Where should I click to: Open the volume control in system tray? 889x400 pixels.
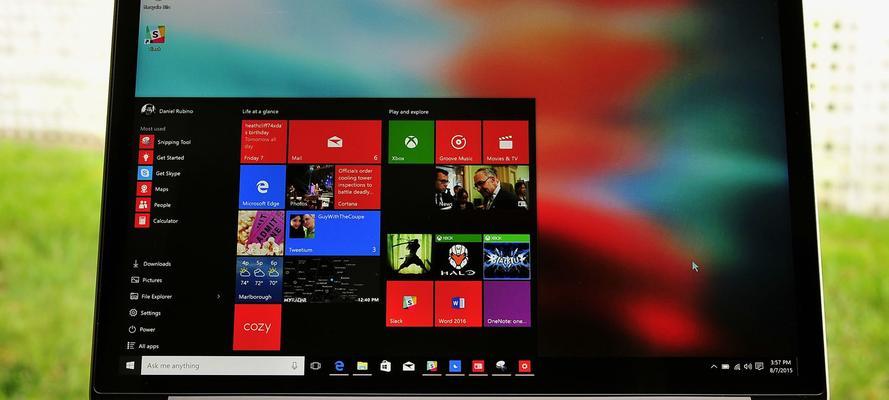(x=747, y=367)
